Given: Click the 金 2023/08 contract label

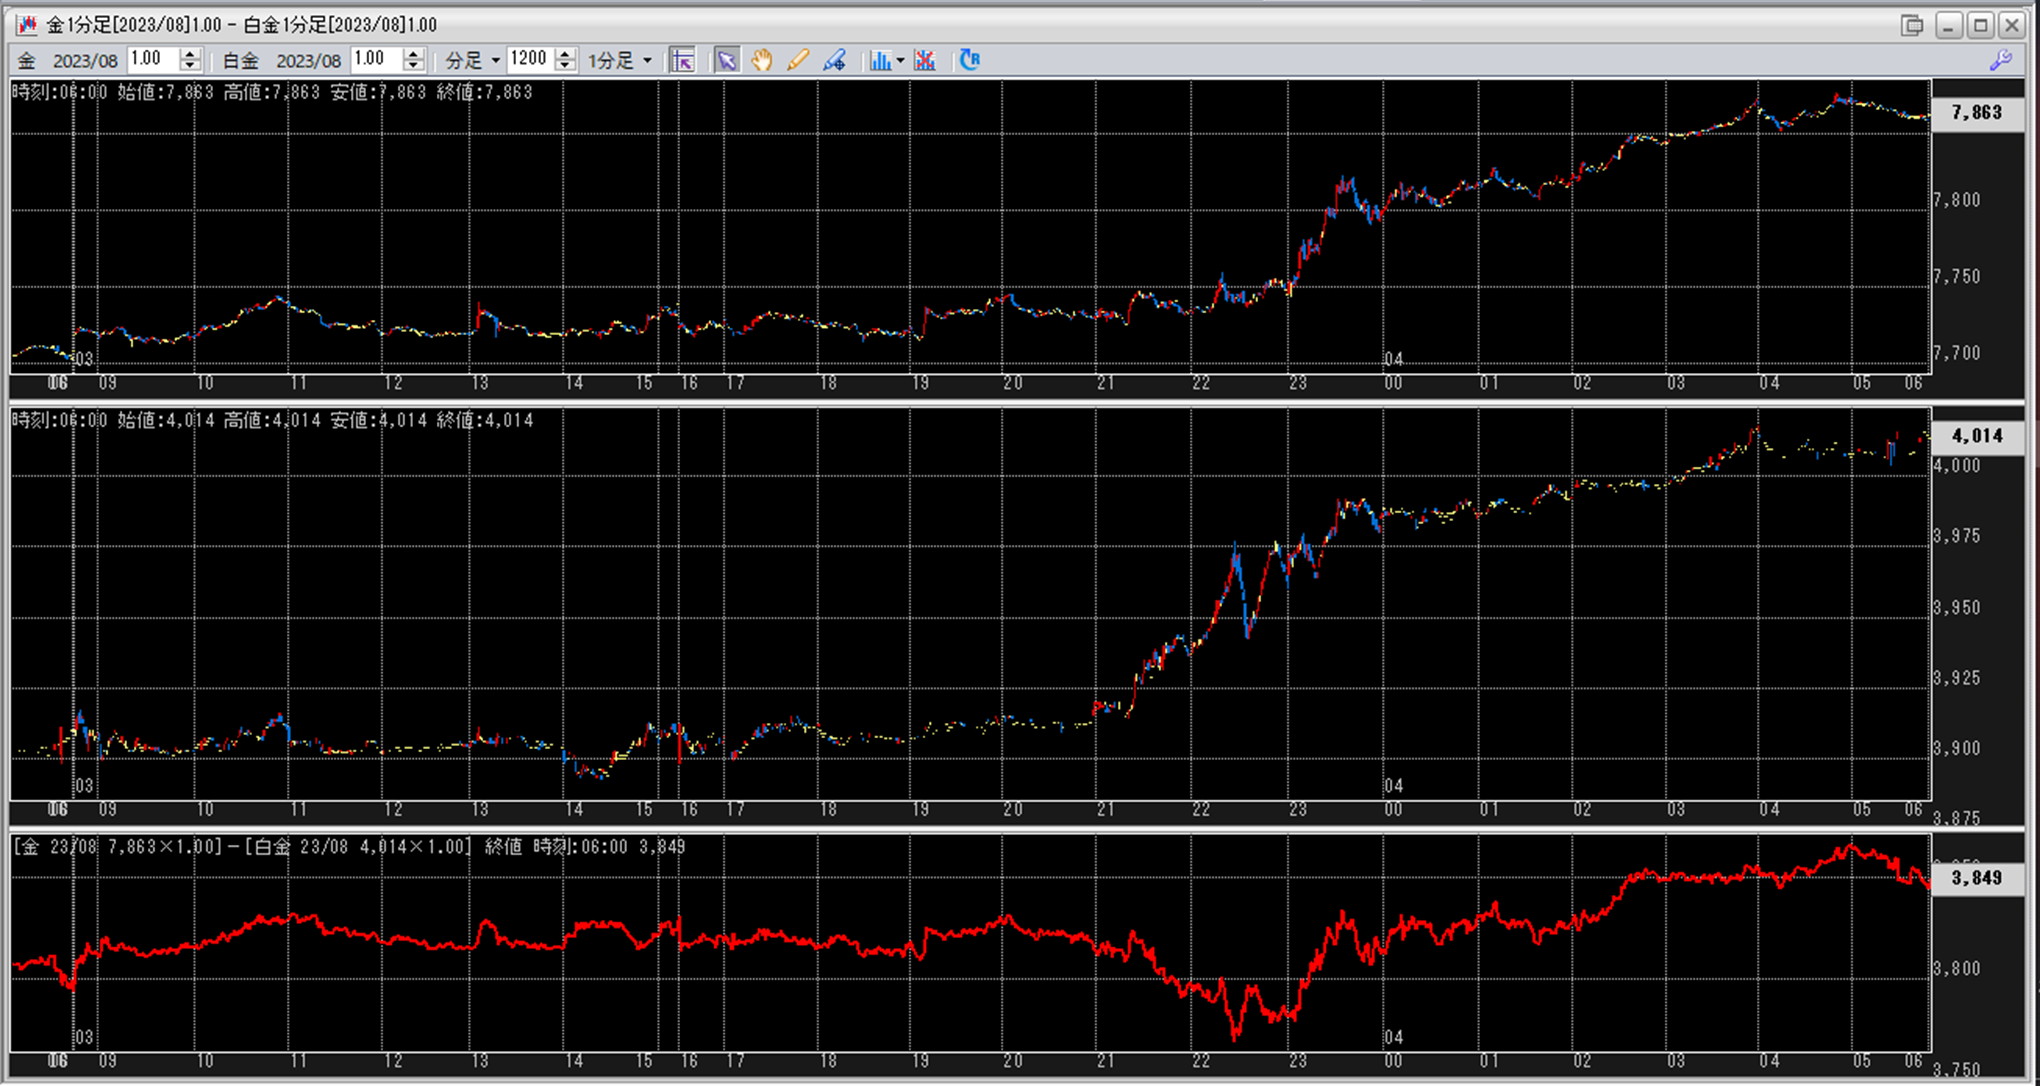Looking at the screenshot, I should [x=84, y=61].
